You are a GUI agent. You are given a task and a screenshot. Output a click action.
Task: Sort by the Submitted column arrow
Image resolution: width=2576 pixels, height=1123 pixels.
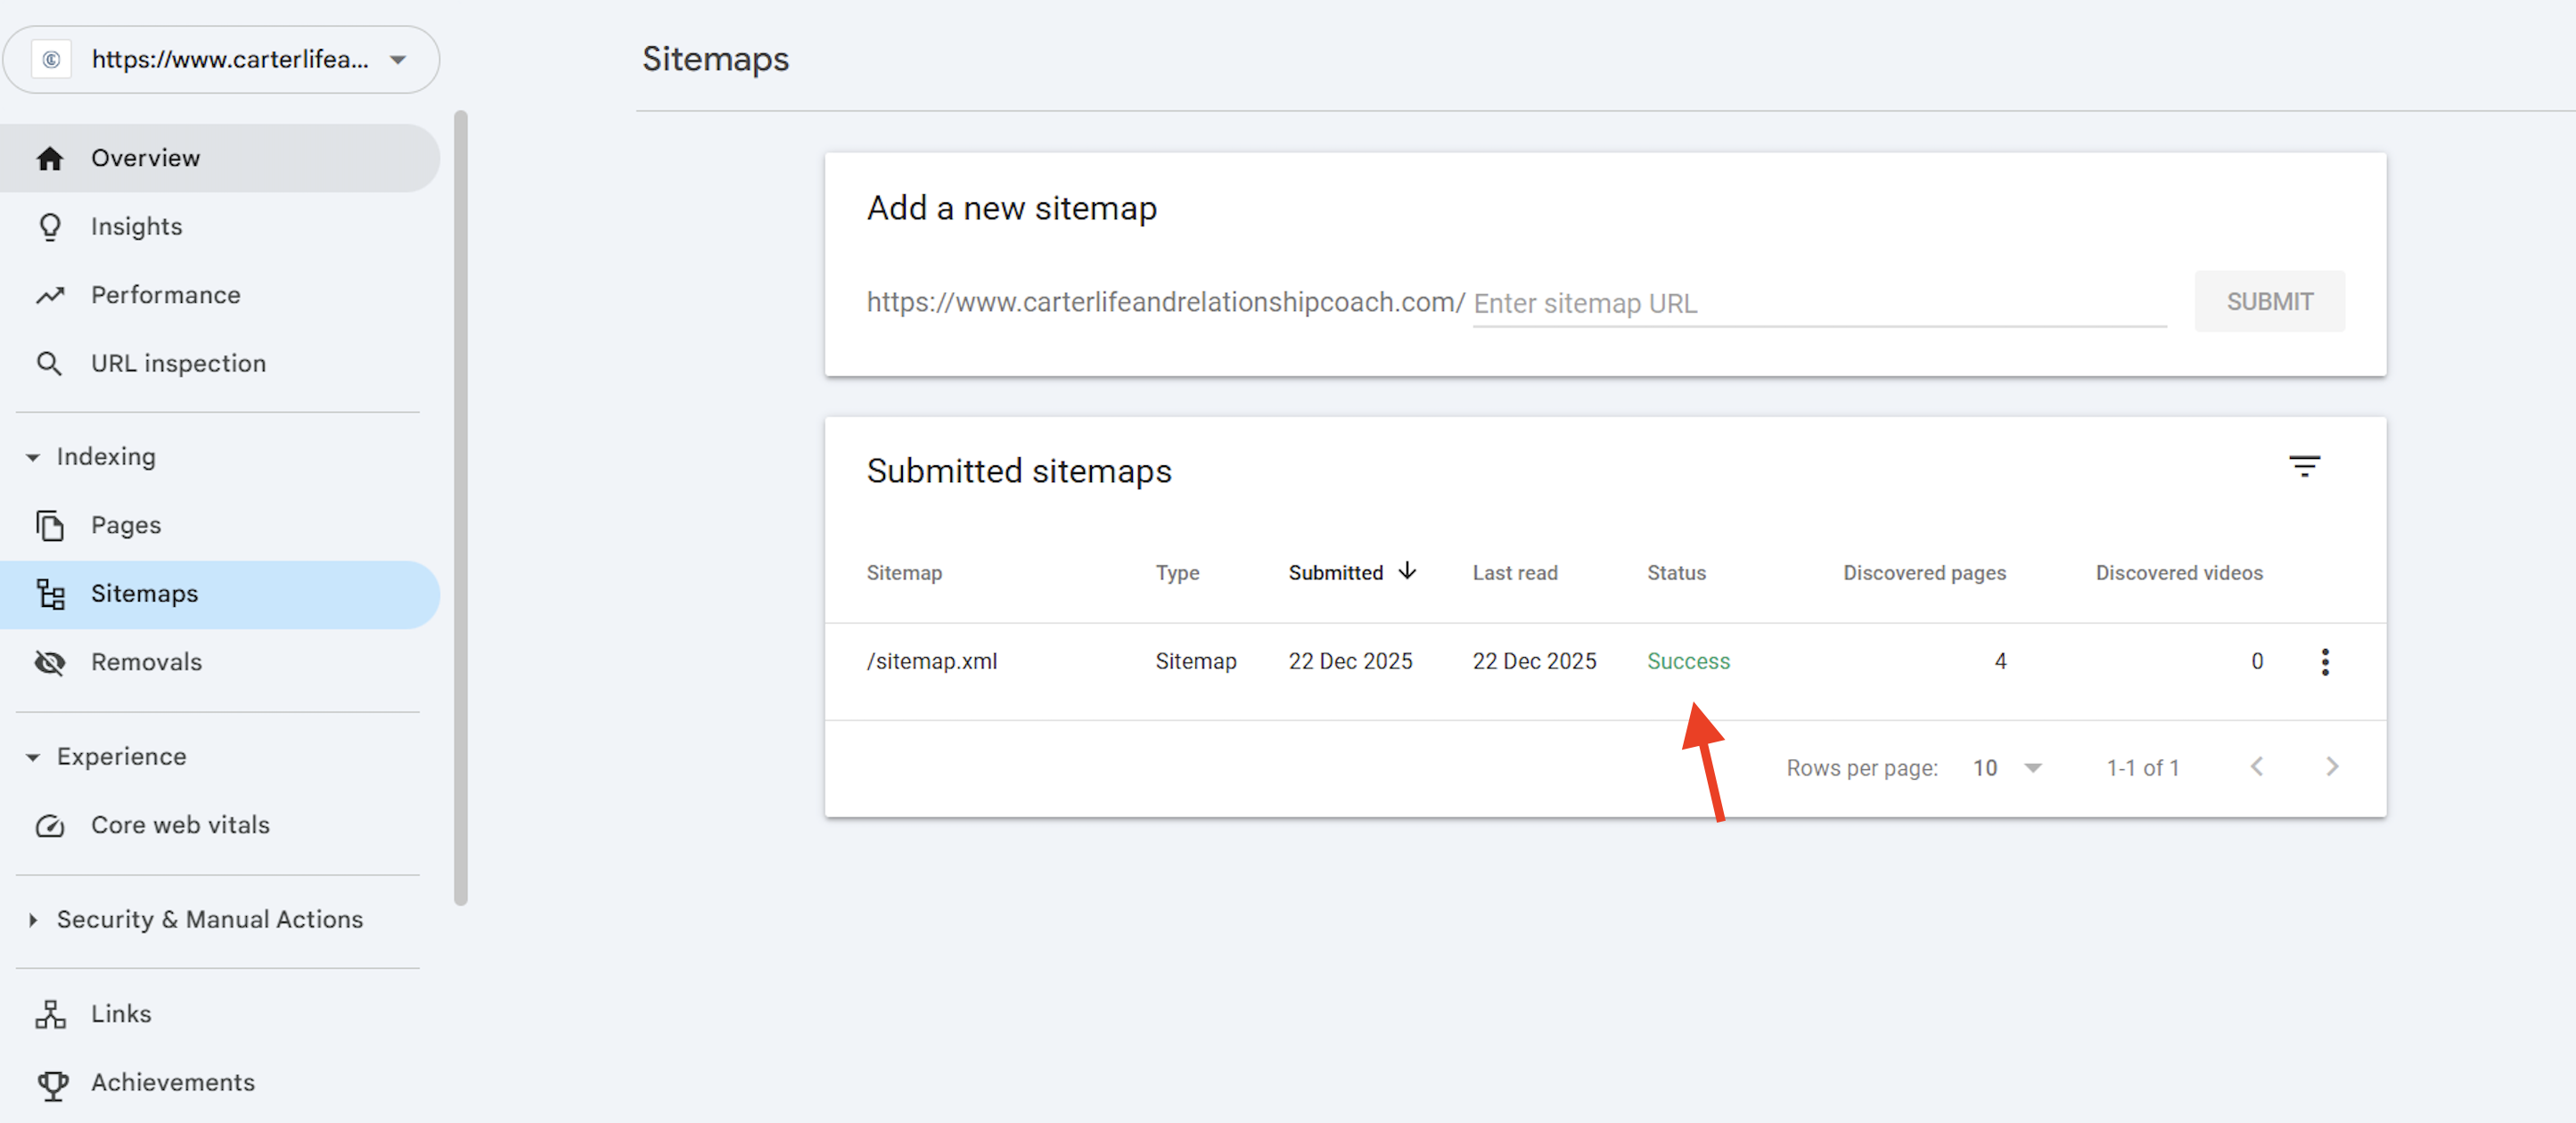[x=1407, y=571]
